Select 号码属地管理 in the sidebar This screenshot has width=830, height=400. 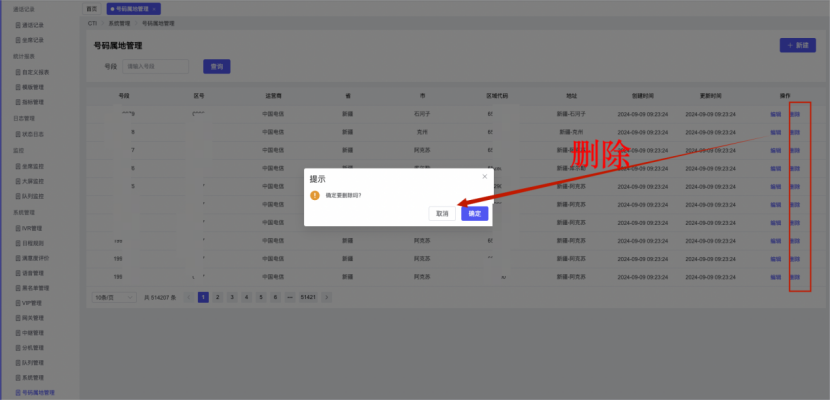38,393
